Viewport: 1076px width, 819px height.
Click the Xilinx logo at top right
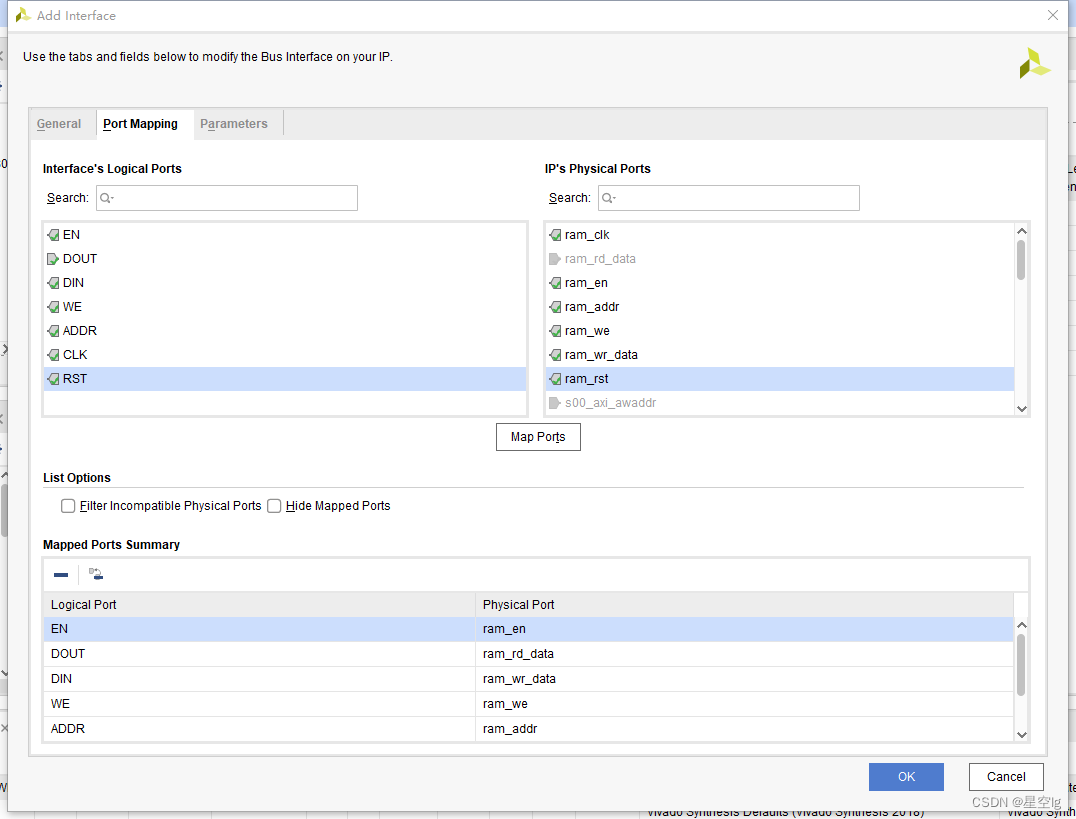(1034, 63)
